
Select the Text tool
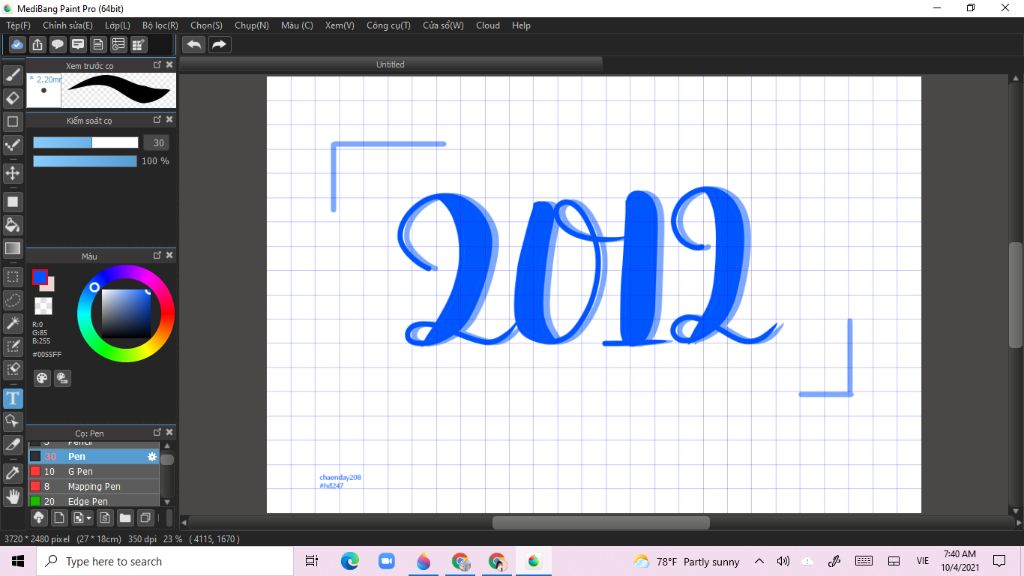coord(12,398)
